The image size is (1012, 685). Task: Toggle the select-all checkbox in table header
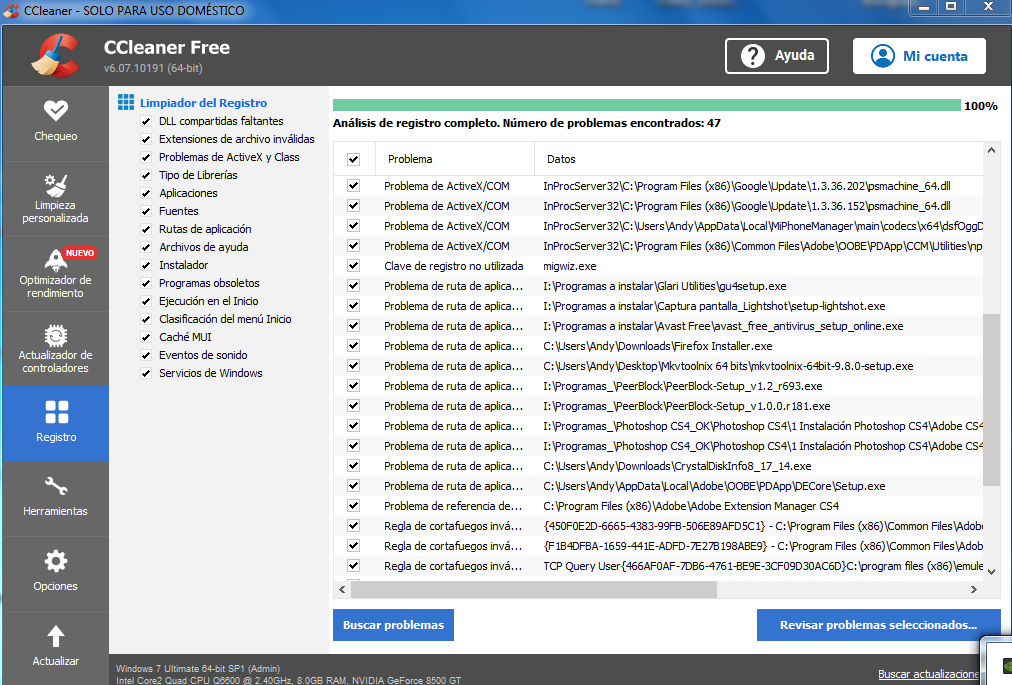click(353, 159)
